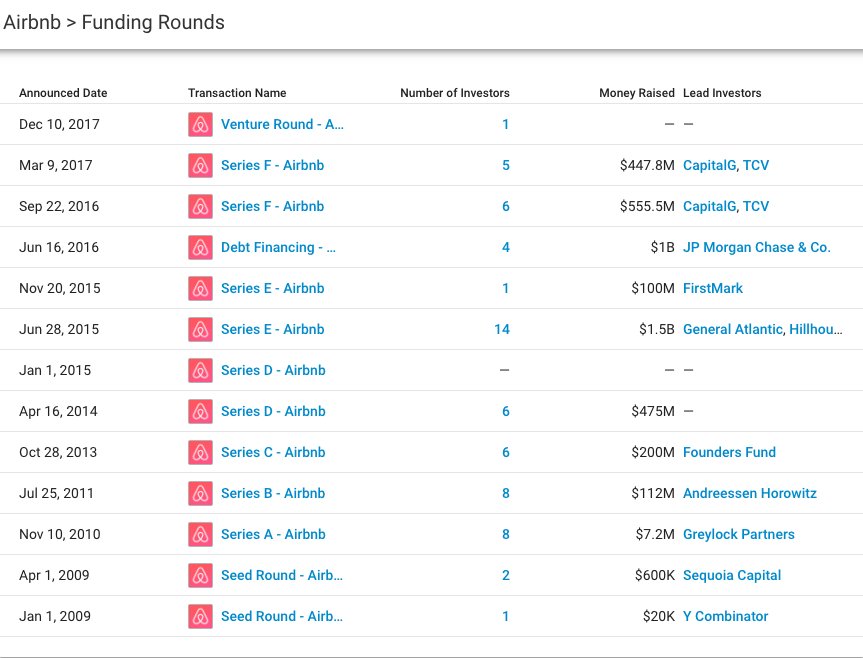Click investor count 14 for Series E
Viewport: 863px width, 658px height.
click(502, 330)
